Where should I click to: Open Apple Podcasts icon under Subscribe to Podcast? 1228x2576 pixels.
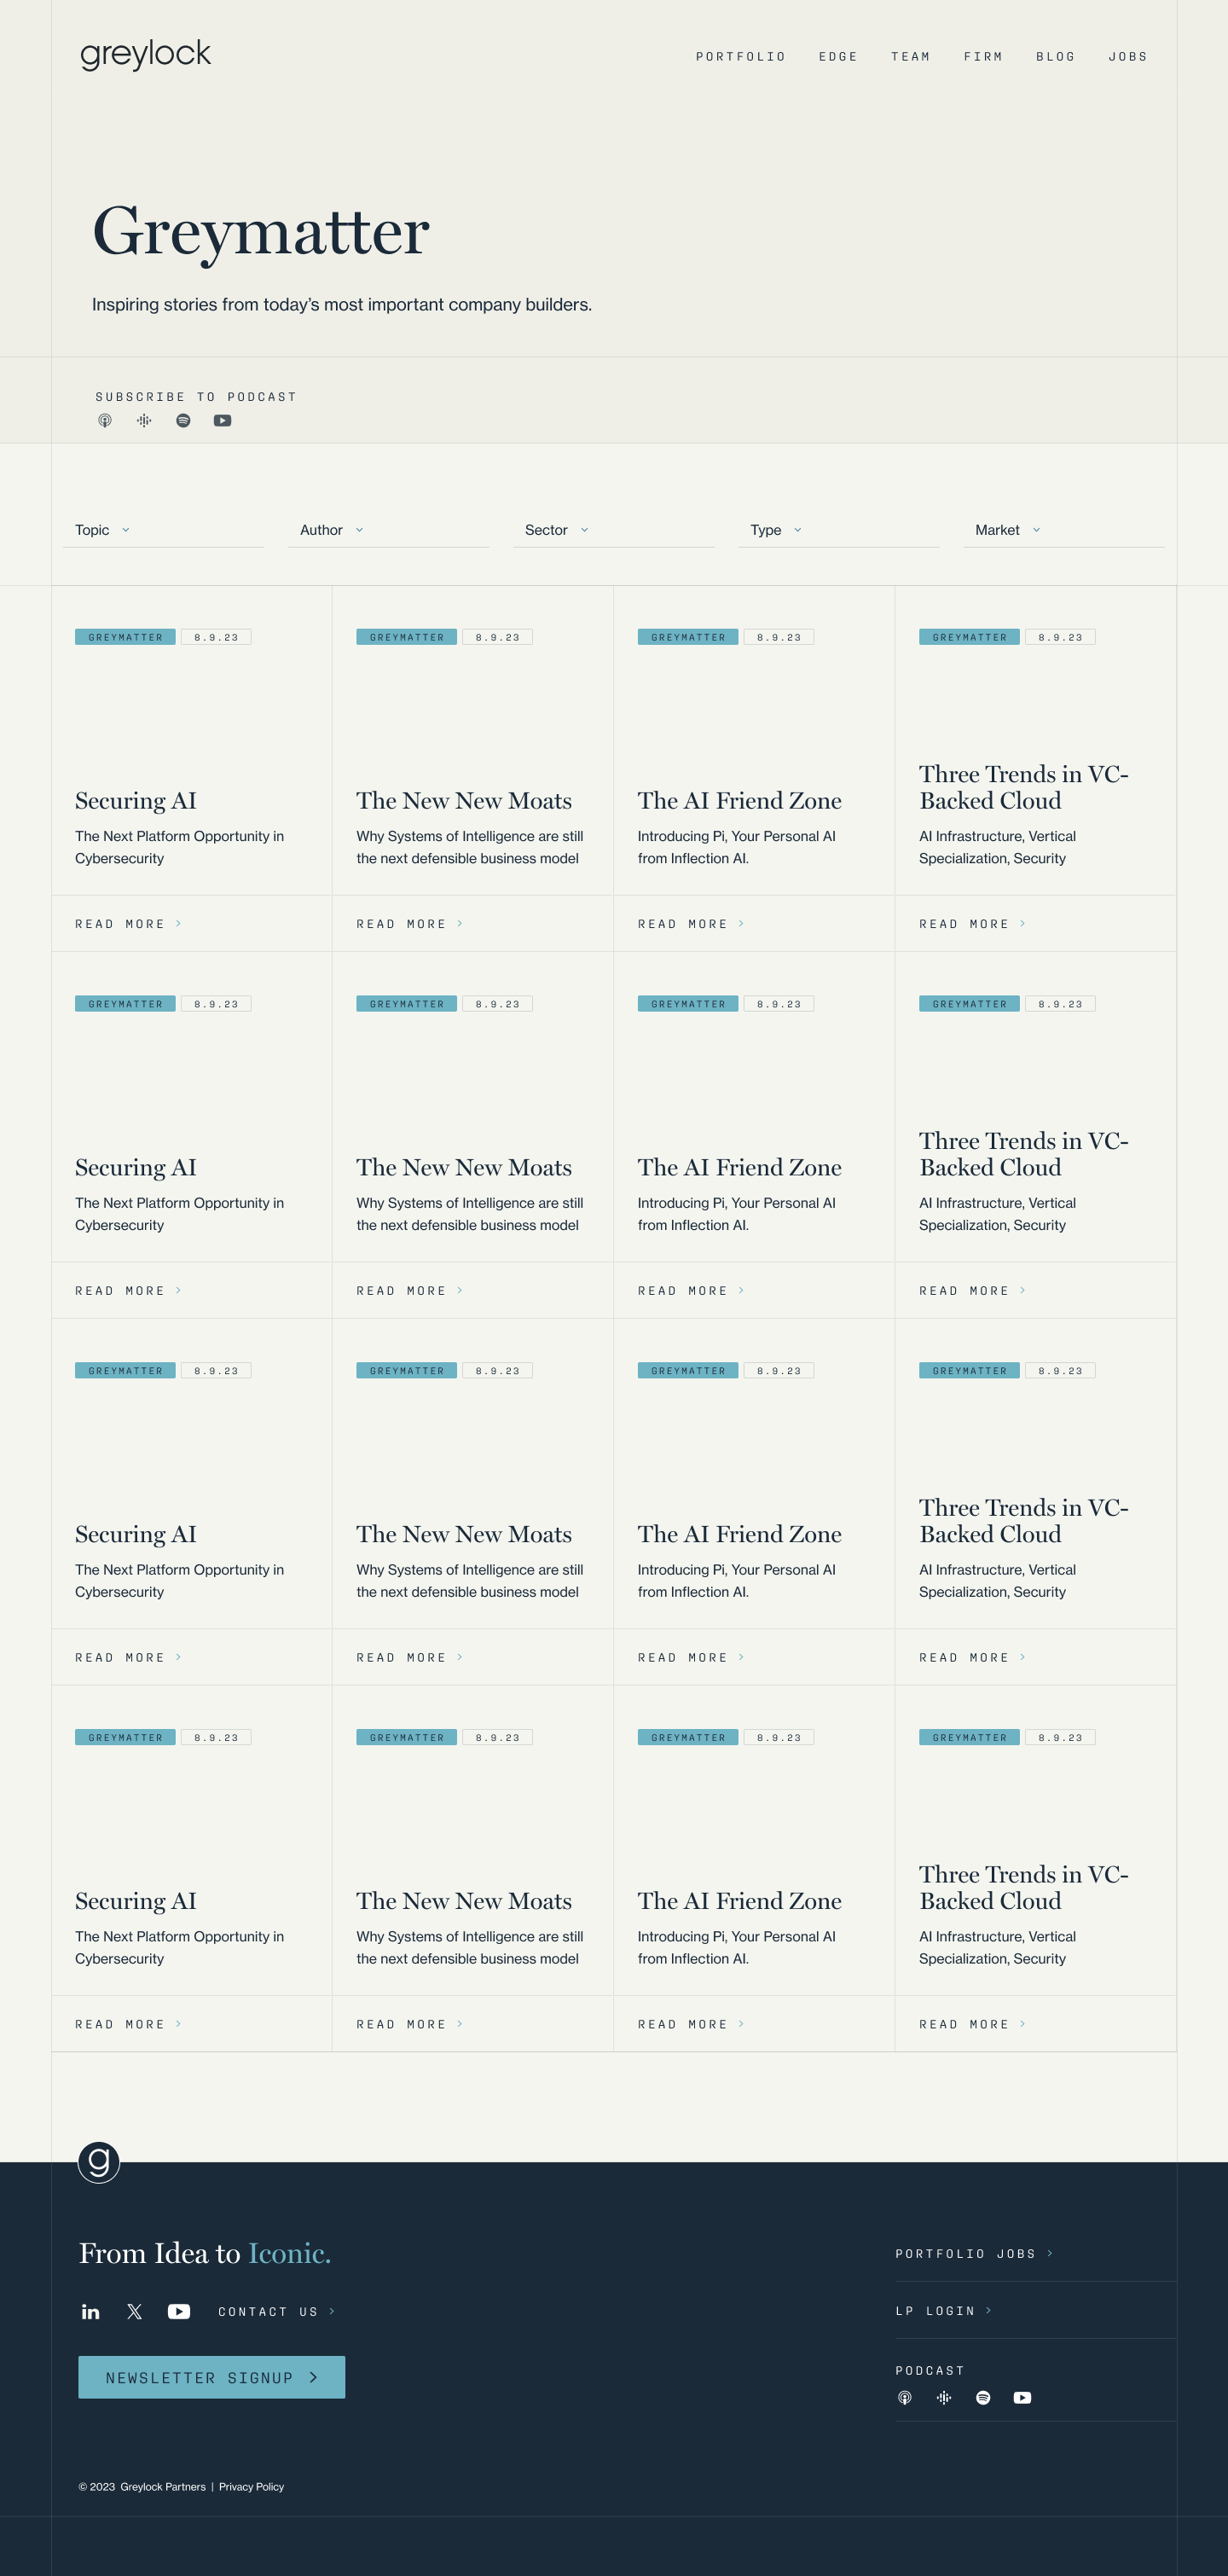click(105, 421)
